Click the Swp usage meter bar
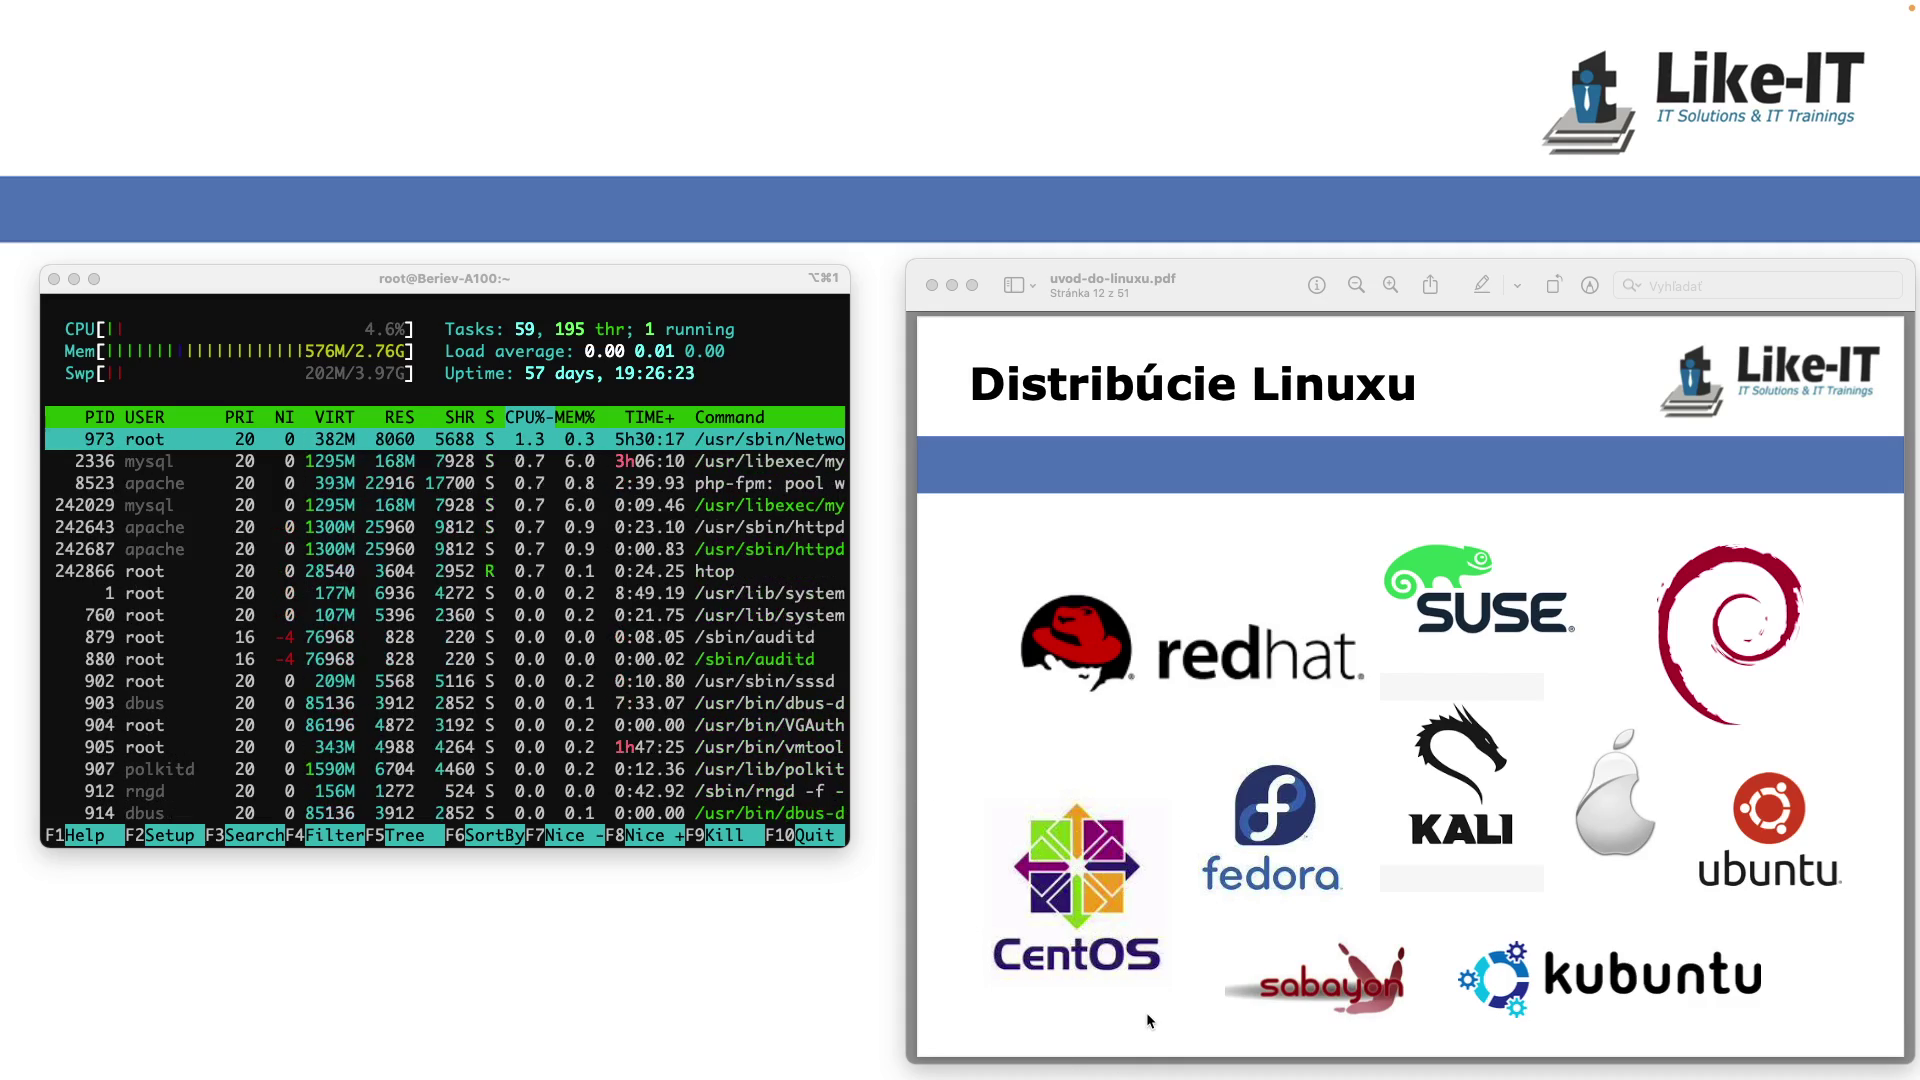The height and width of the screenshot is (1080, 1920). [x=239, y=373]
